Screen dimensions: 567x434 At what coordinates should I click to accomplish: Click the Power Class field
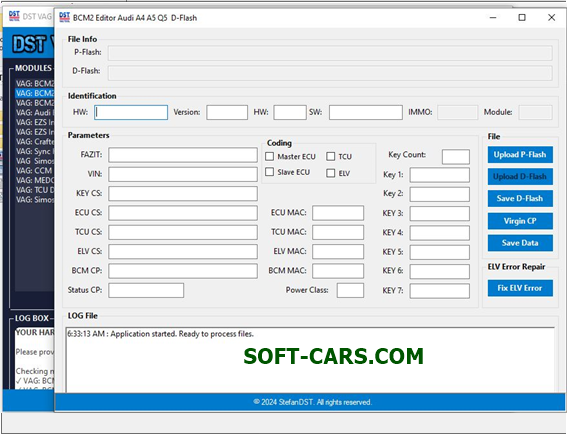pos(350,290)
